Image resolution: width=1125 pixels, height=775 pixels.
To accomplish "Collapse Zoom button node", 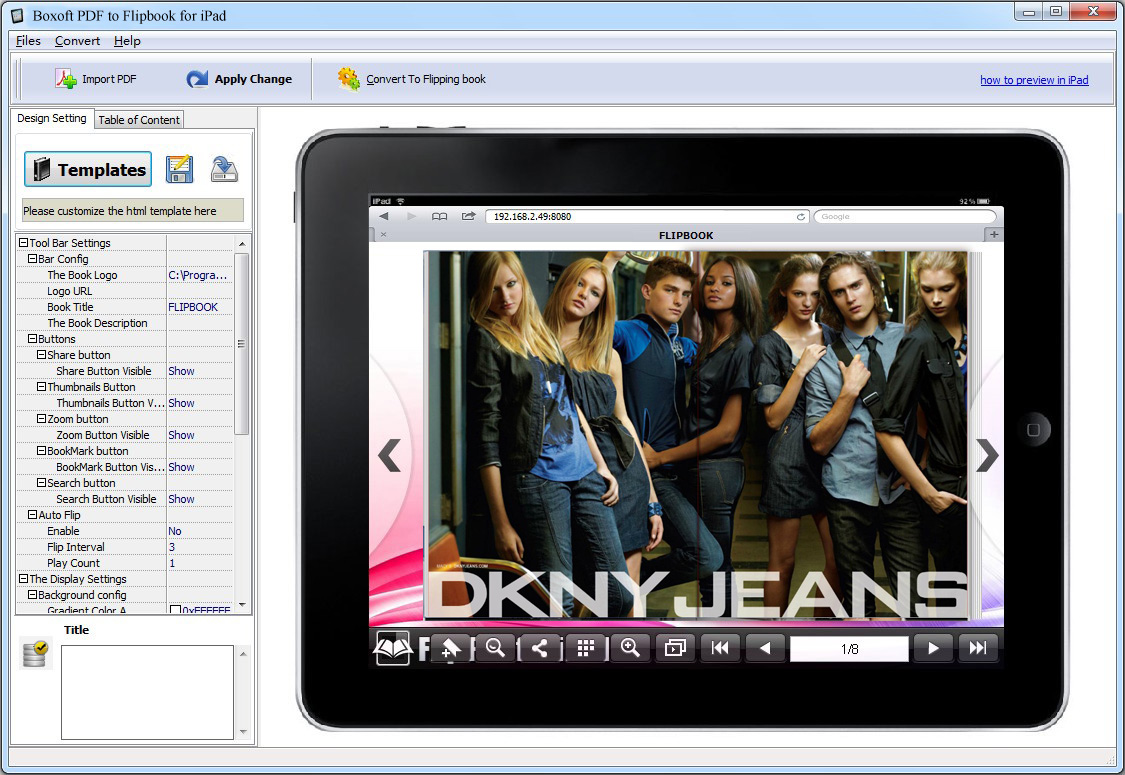I will pyautogui.click(x=42, y=418).
